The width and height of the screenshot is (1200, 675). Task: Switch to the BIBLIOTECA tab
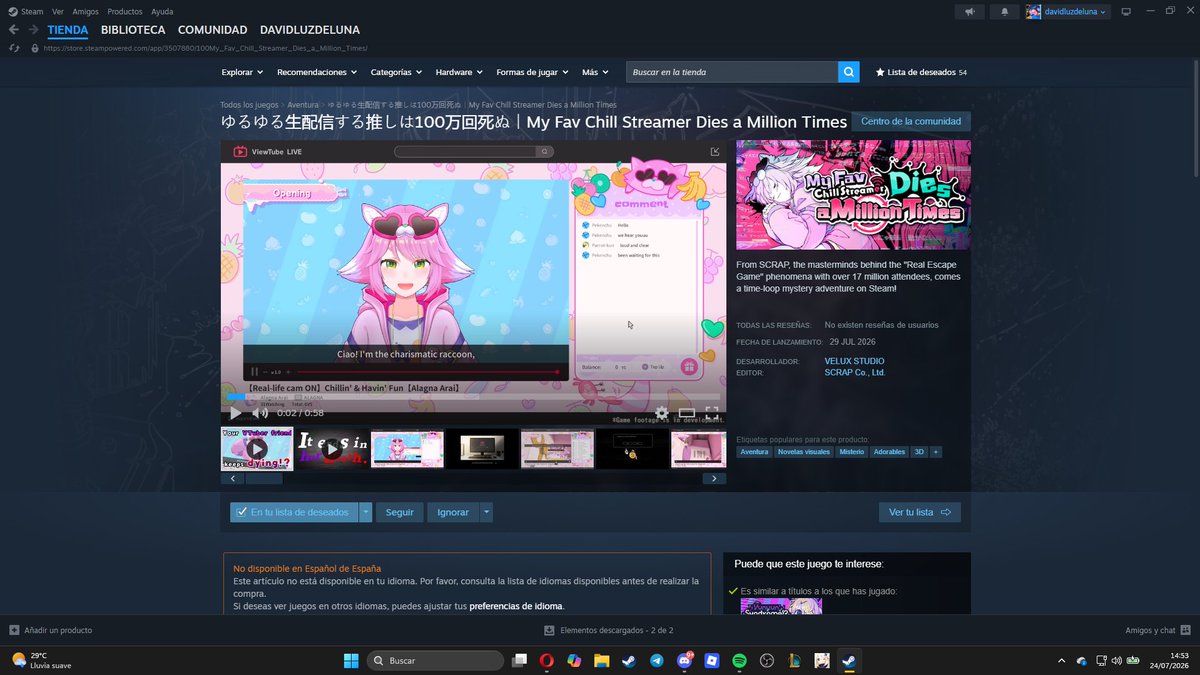tap(133, 30)
